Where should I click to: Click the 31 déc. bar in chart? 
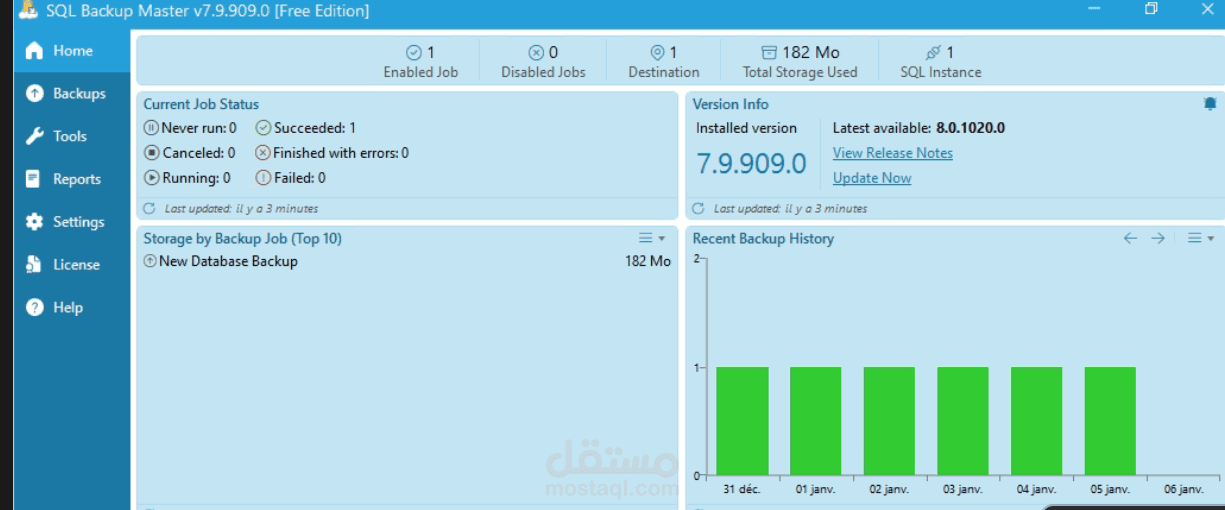[742, 421]
